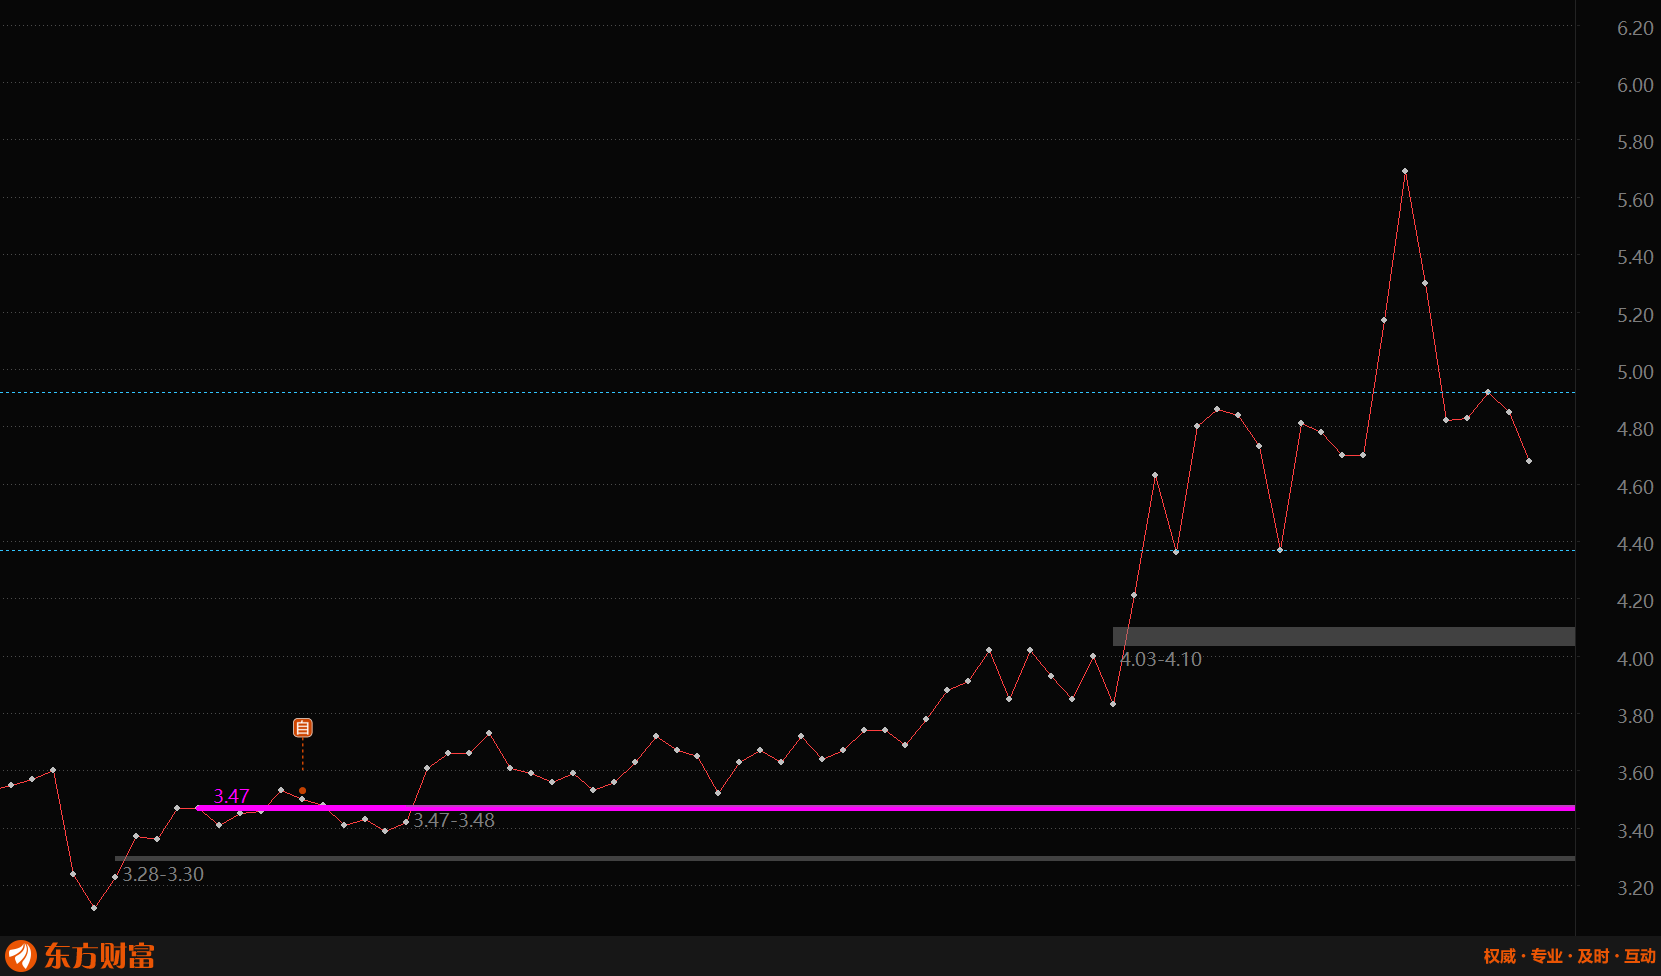Click the 3.80 axis price label

1635,716
